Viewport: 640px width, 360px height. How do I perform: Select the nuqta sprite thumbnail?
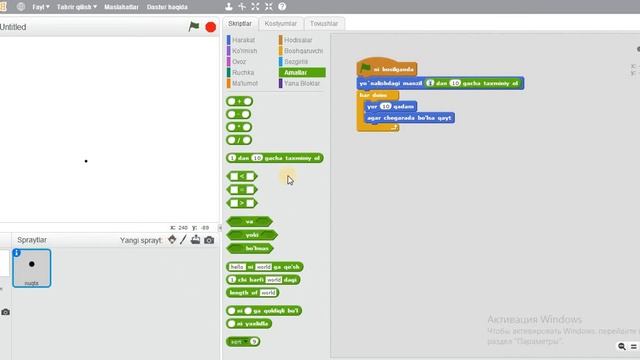click(32, 268)
